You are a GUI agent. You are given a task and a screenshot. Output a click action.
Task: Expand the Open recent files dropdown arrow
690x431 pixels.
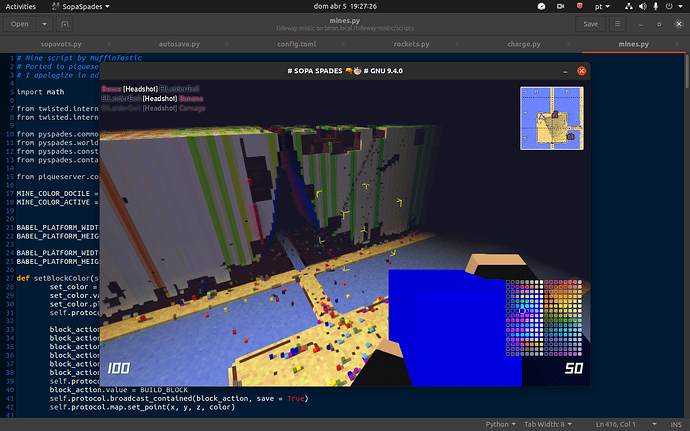tap(48, 23)
